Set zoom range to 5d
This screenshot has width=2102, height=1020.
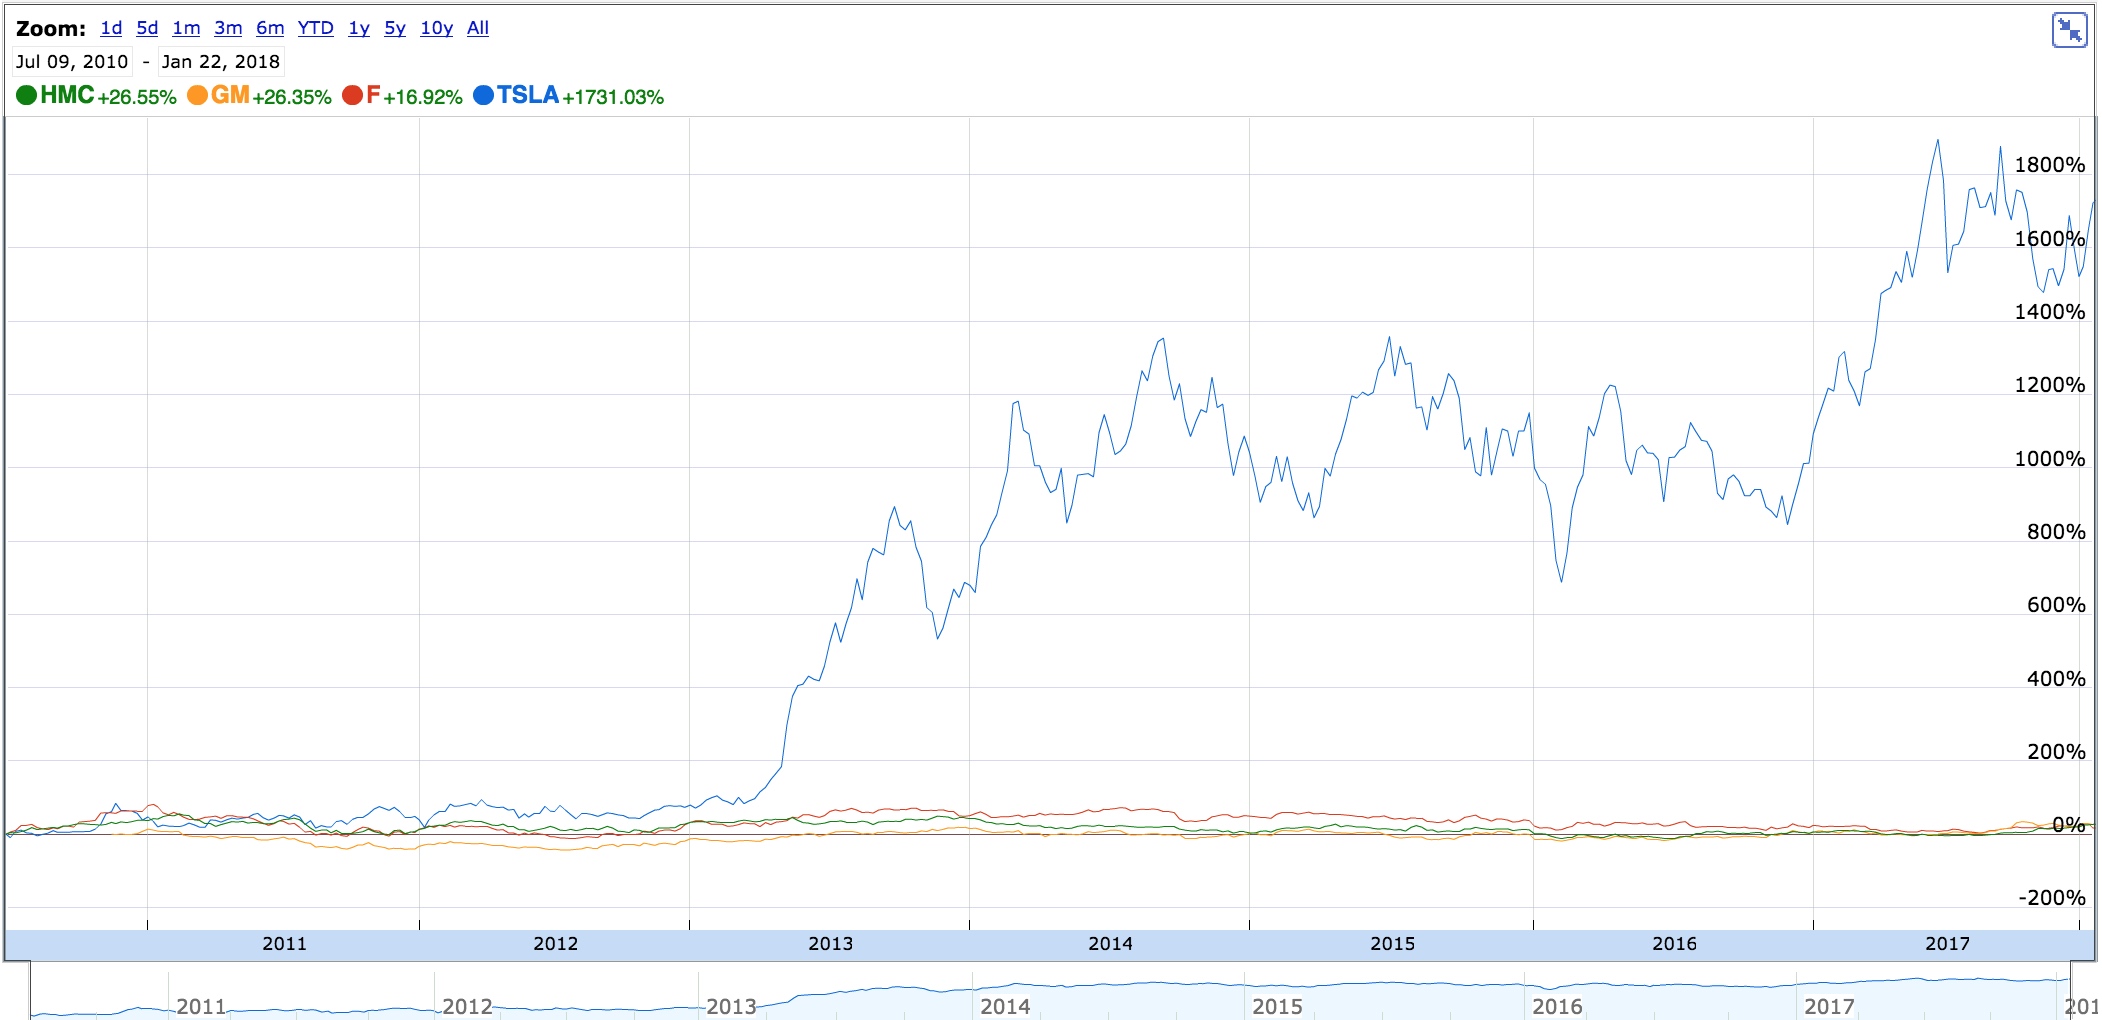[x=147, y=28]
